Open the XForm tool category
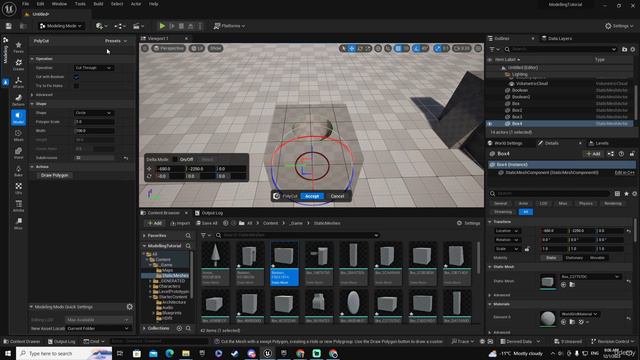 (18, 82)
